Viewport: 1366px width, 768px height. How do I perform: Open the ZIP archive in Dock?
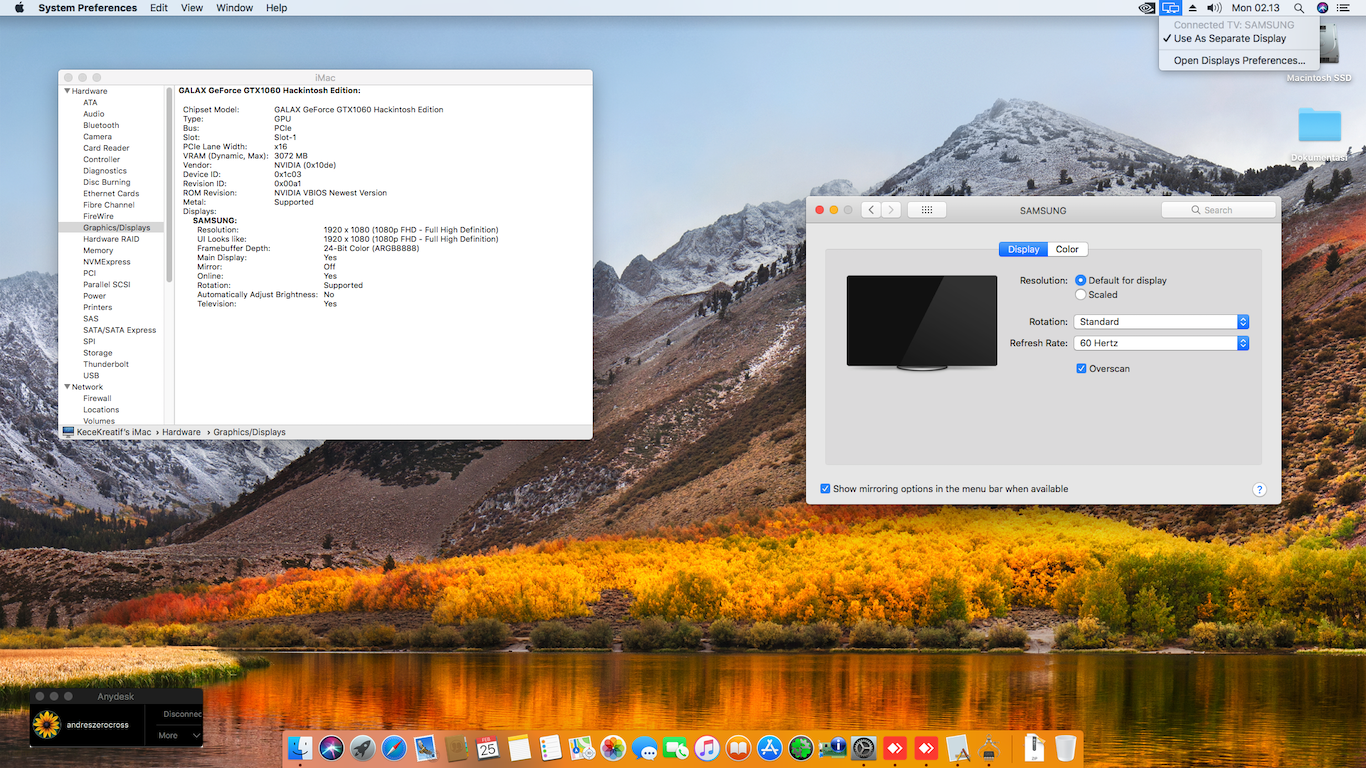[x=1035, y=748]
